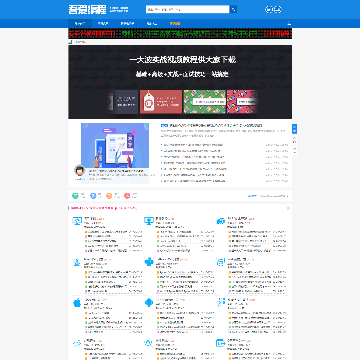Open the dark gray banner card thumbnail
Screen dimensions: 360x360
tap(123, 102)
